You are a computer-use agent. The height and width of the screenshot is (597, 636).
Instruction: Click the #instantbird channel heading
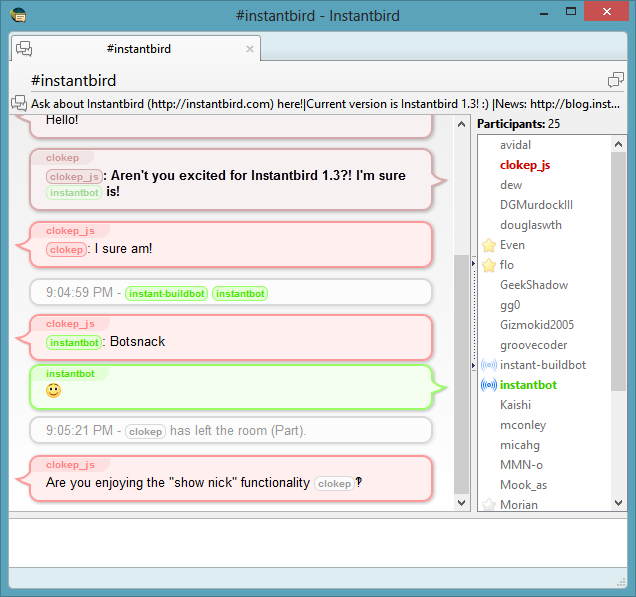(73, 80)
